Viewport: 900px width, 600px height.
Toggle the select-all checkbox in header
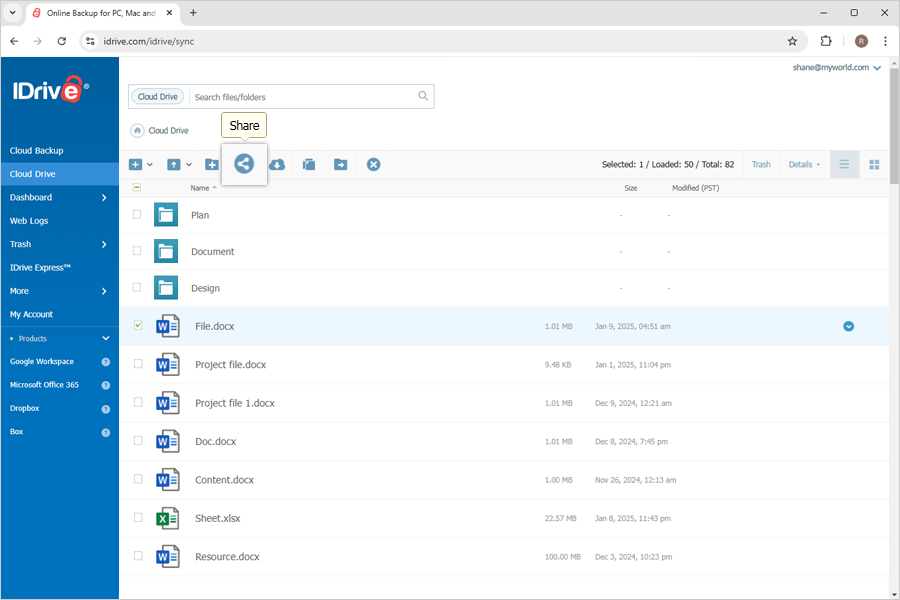137,187
